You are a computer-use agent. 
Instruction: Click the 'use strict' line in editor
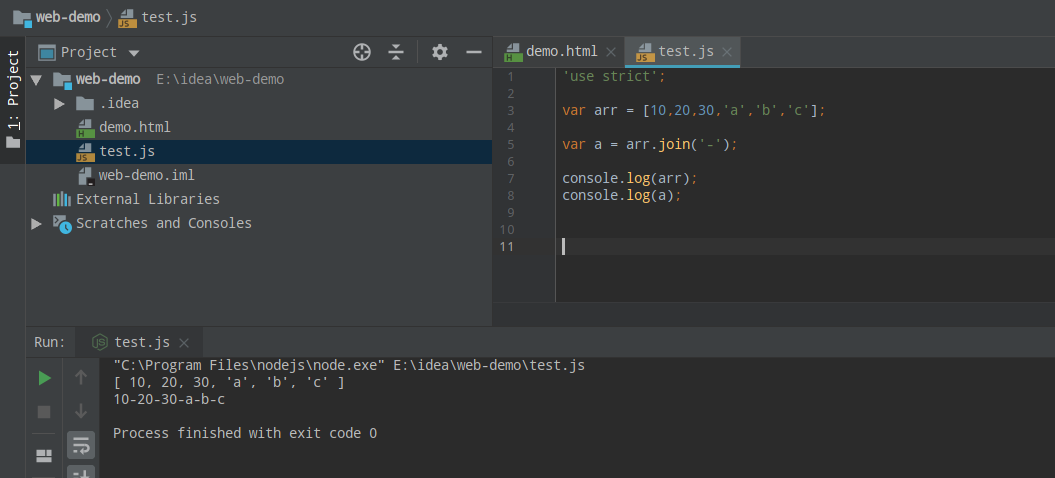pos(614,76)
